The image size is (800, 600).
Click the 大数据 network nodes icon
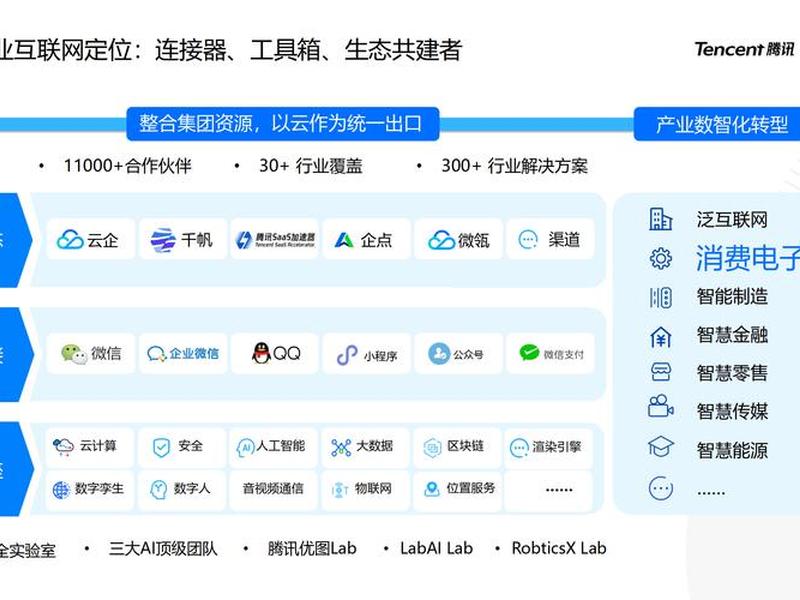pyautogui.click(x=341, y=447)
